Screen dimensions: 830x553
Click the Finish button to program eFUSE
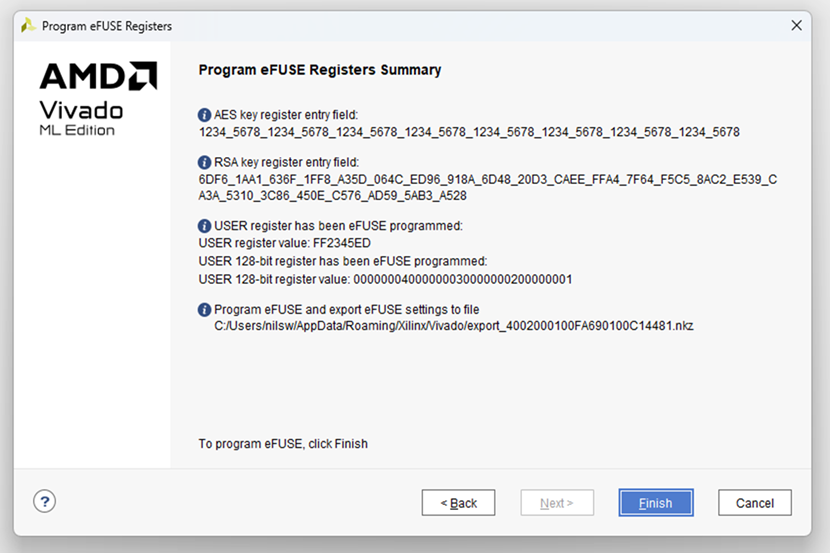tap(655, 503)
